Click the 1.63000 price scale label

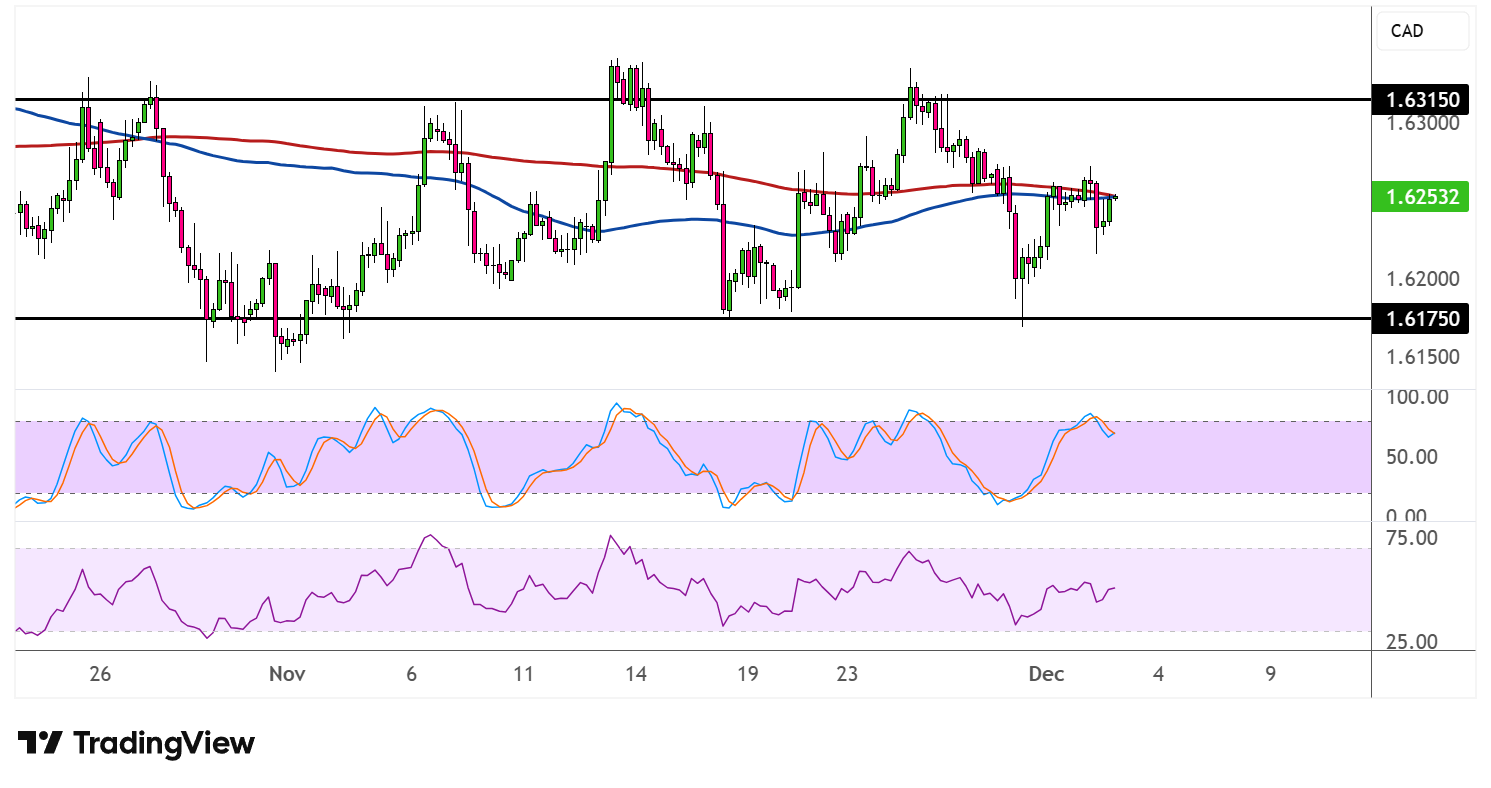coord(1425,123)
